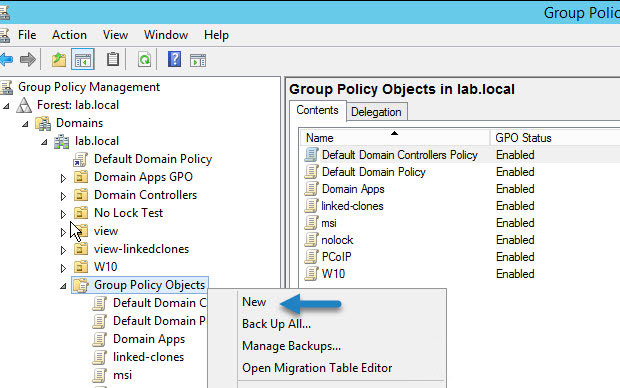The image size is (620, 388).
Task: Choose New from the context menu
Action: point(254,302)
